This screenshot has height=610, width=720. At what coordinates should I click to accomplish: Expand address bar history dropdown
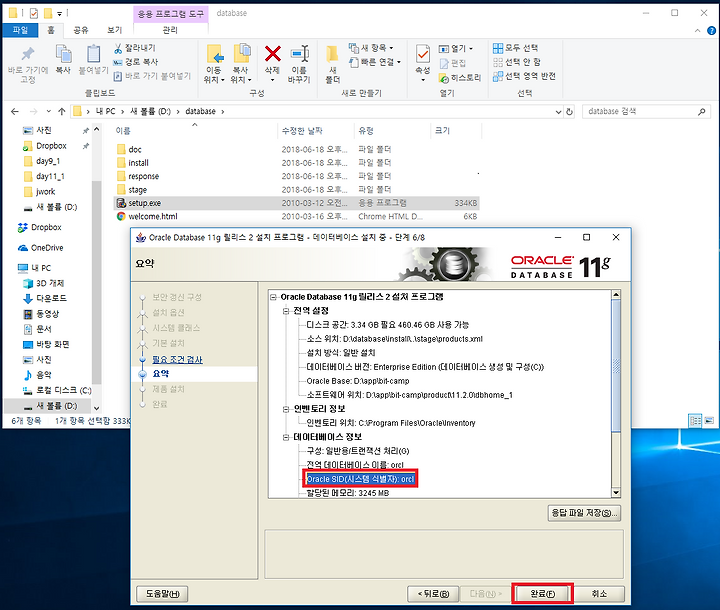pos(558,112)
